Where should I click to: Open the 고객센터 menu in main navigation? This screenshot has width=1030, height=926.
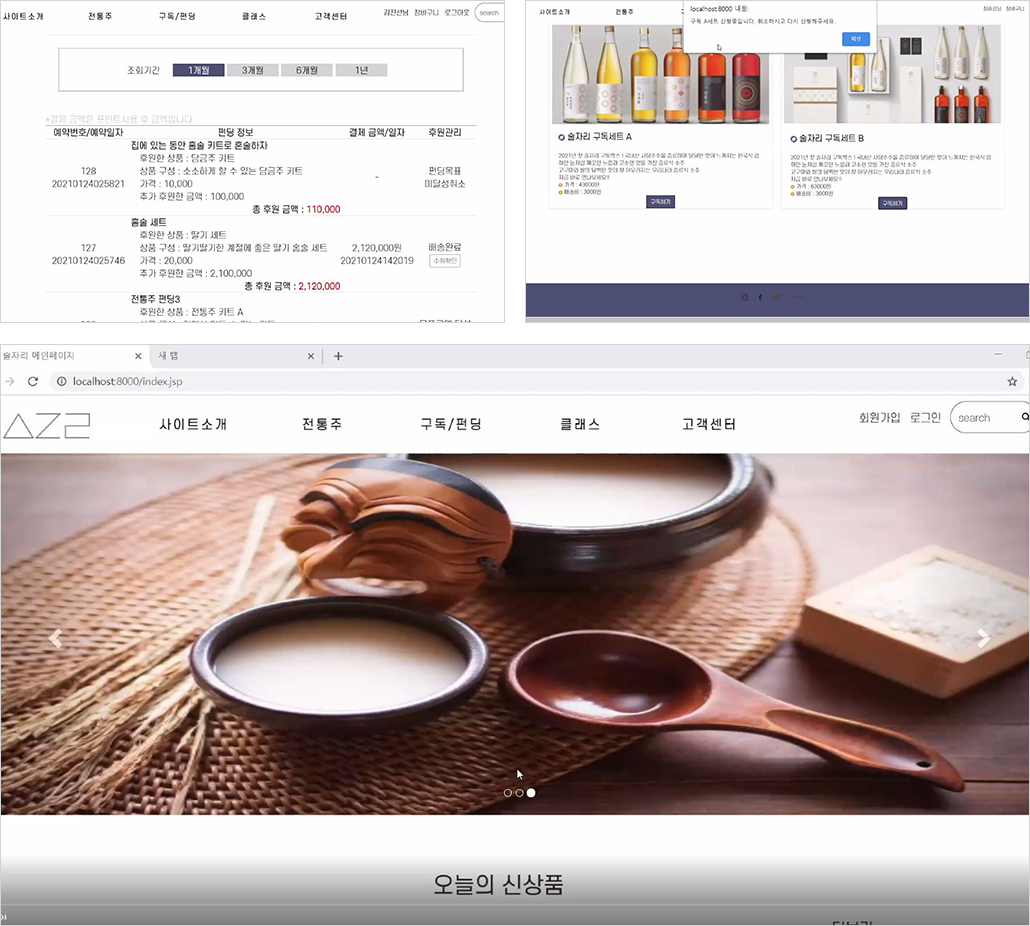point(709,424)
